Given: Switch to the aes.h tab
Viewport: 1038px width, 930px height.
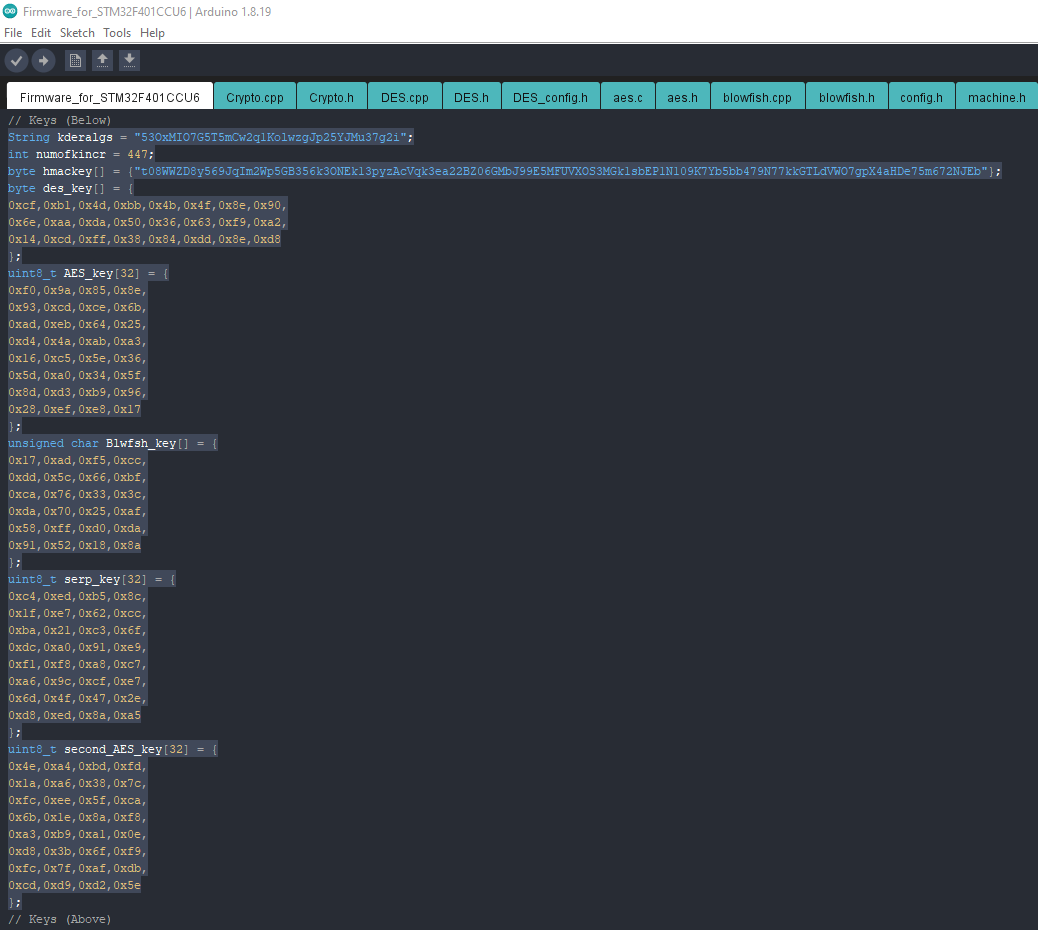Looking at the screenshot, I should pos(683,97).
